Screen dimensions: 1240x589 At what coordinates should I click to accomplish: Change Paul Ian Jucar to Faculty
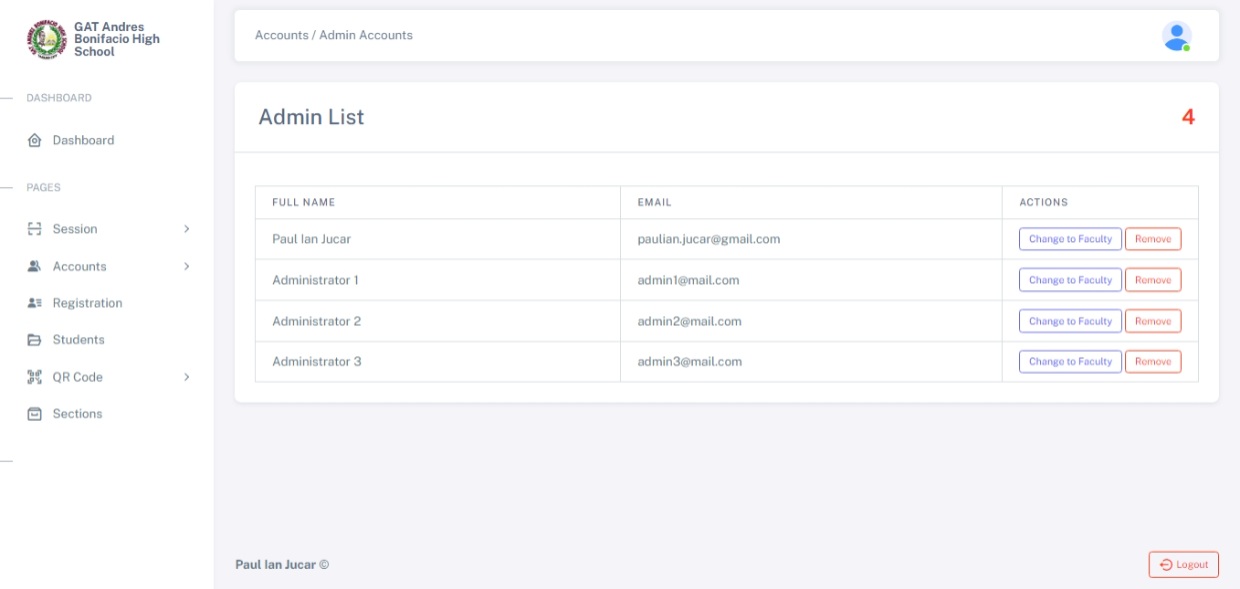pos(1070,239)
